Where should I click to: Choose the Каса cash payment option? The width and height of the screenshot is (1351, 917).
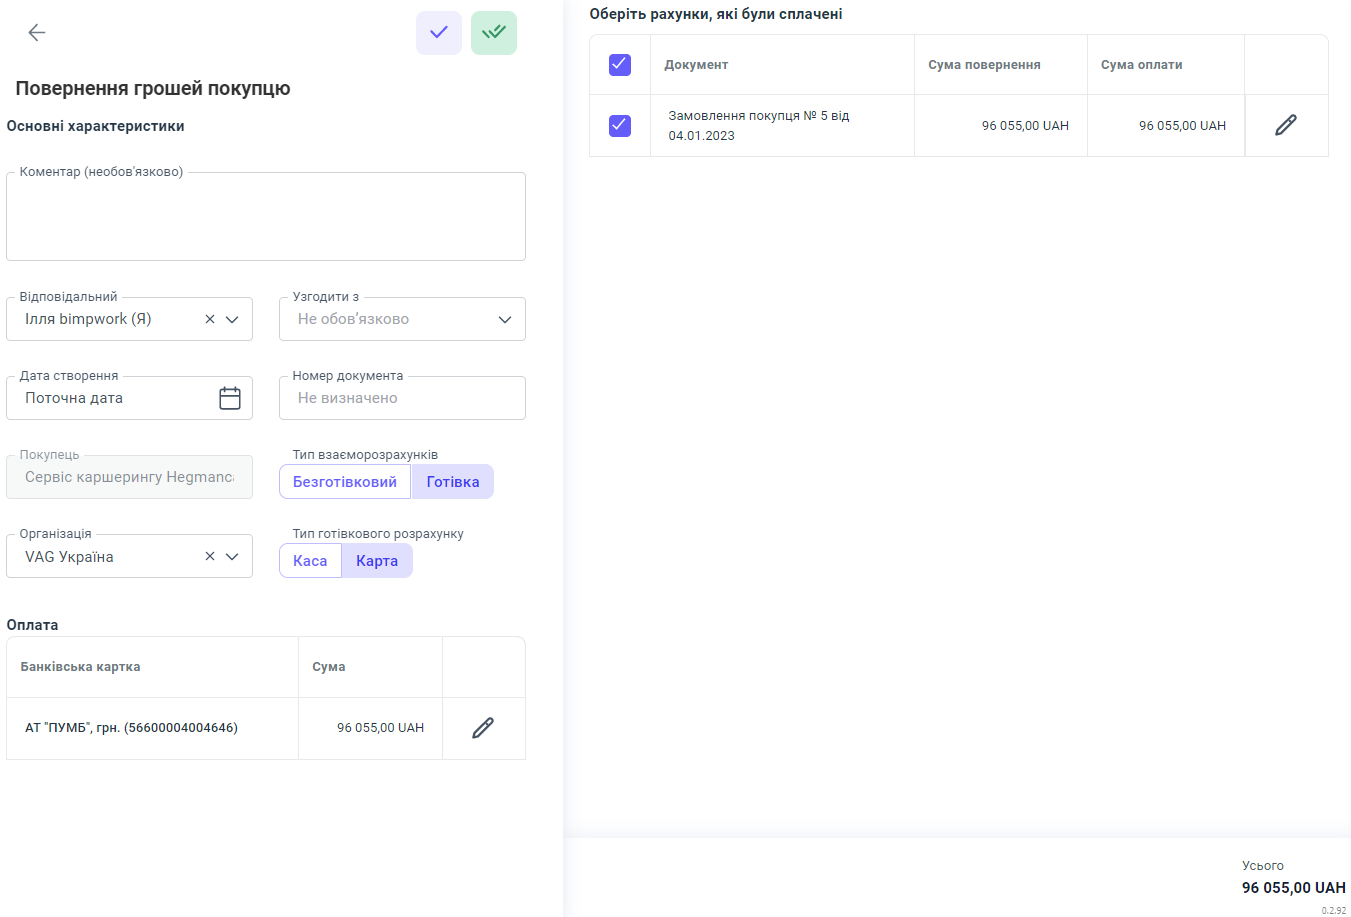[x=310, y=561]
